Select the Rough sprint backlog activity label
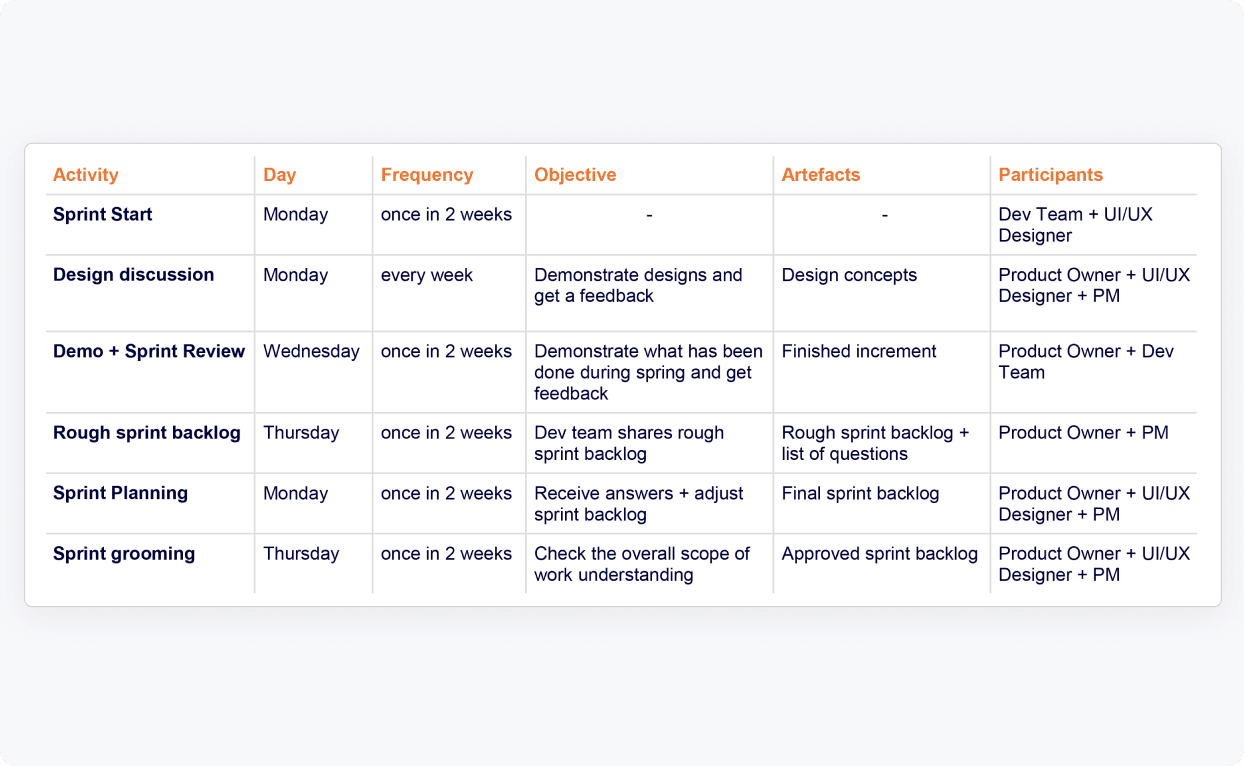 coord(147,433)
